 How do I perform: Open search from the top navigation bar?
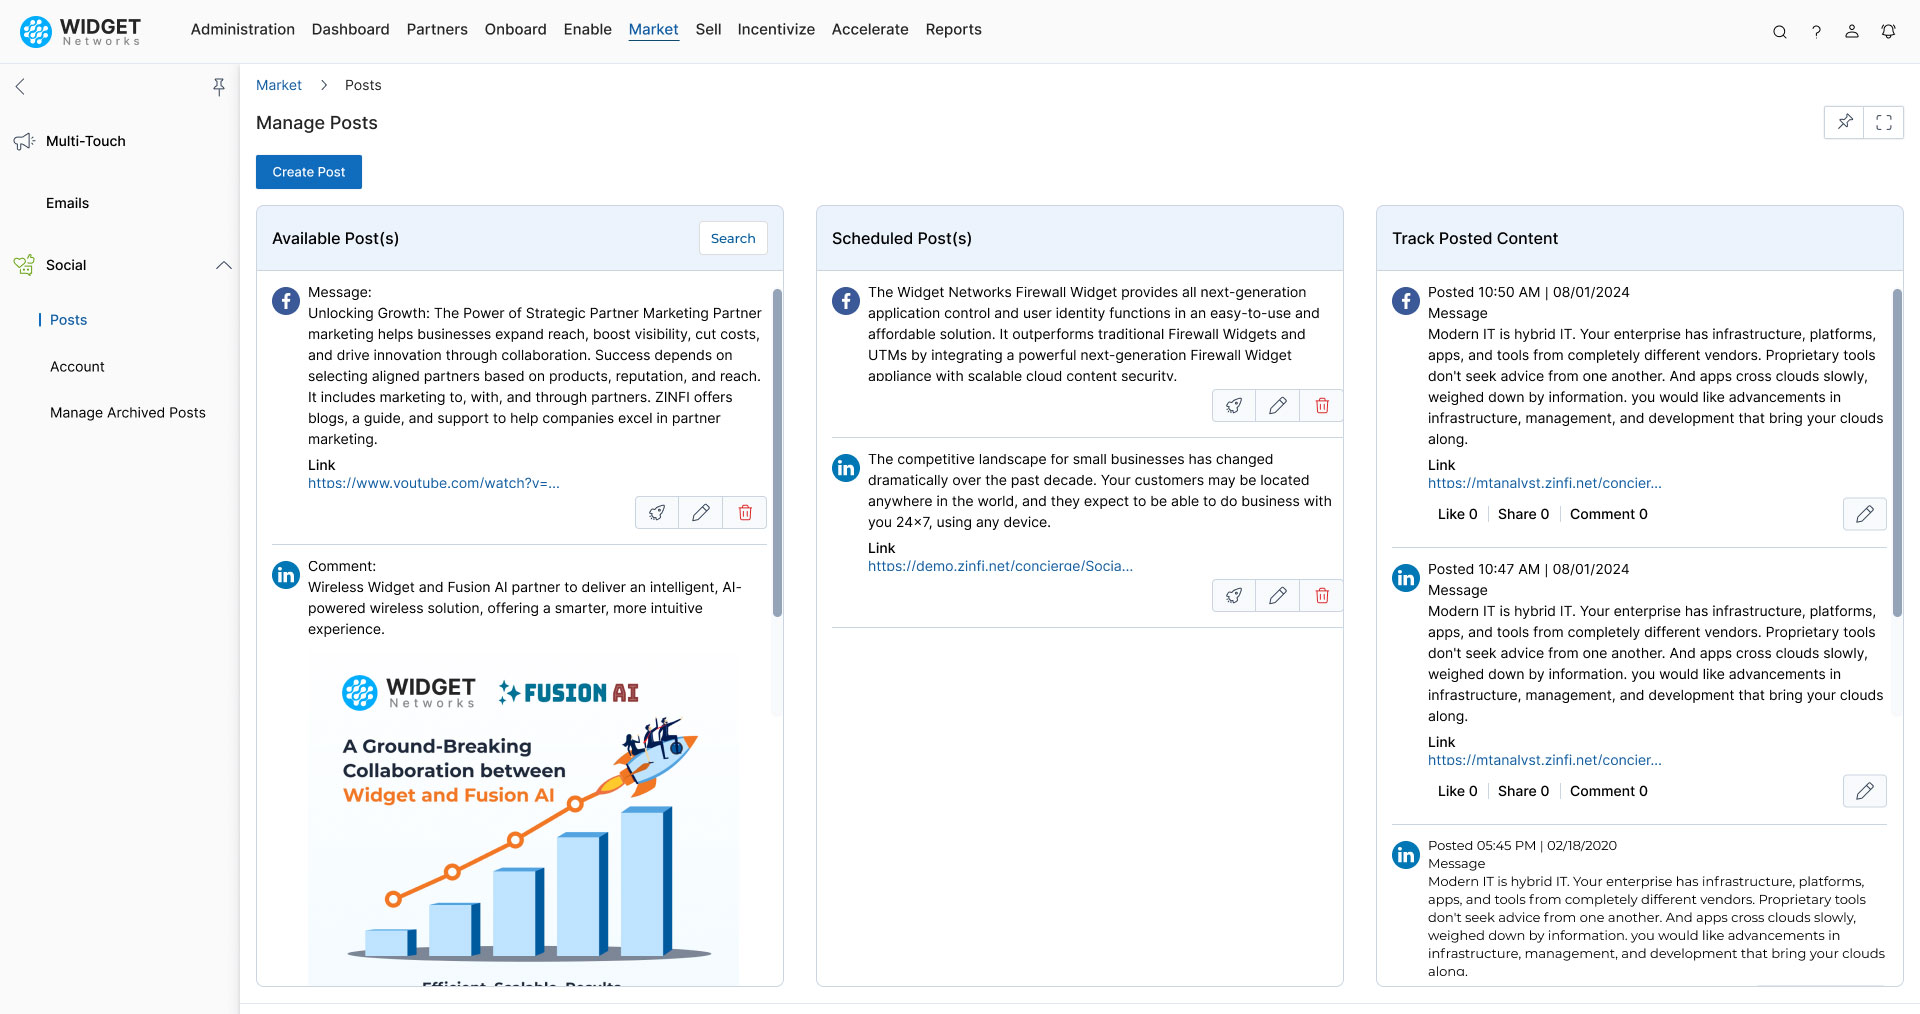point(1780,31)
